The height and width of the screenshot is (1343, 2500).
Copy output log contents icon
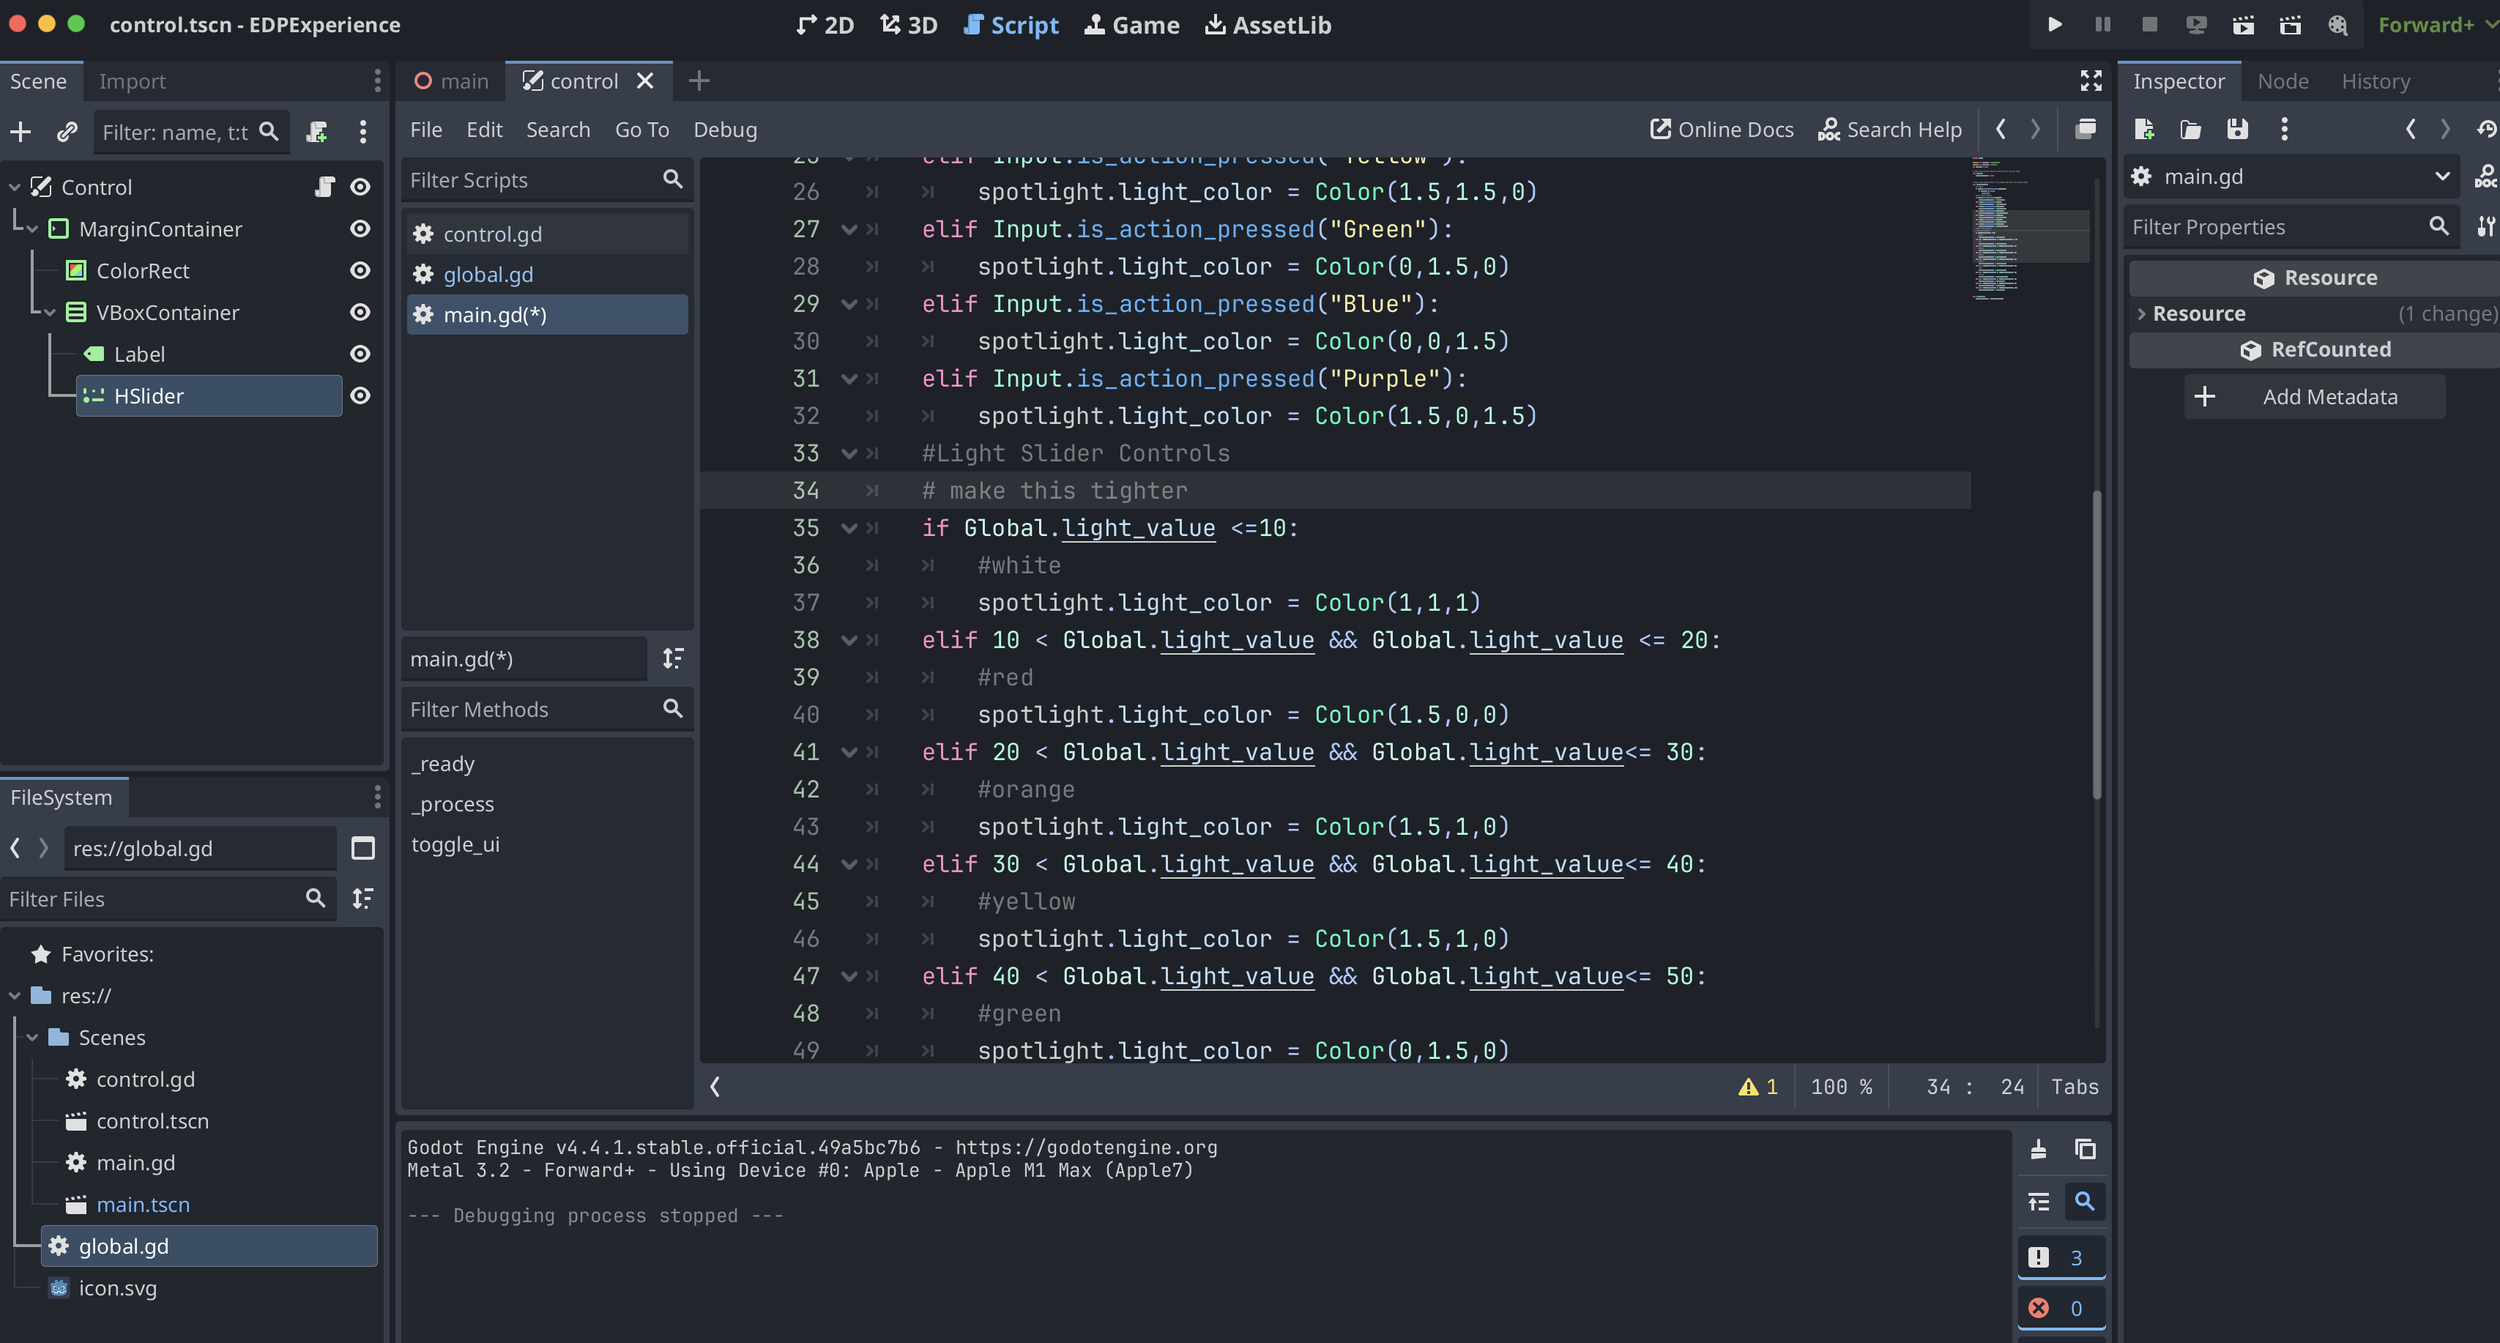tap(2085, 1149)
